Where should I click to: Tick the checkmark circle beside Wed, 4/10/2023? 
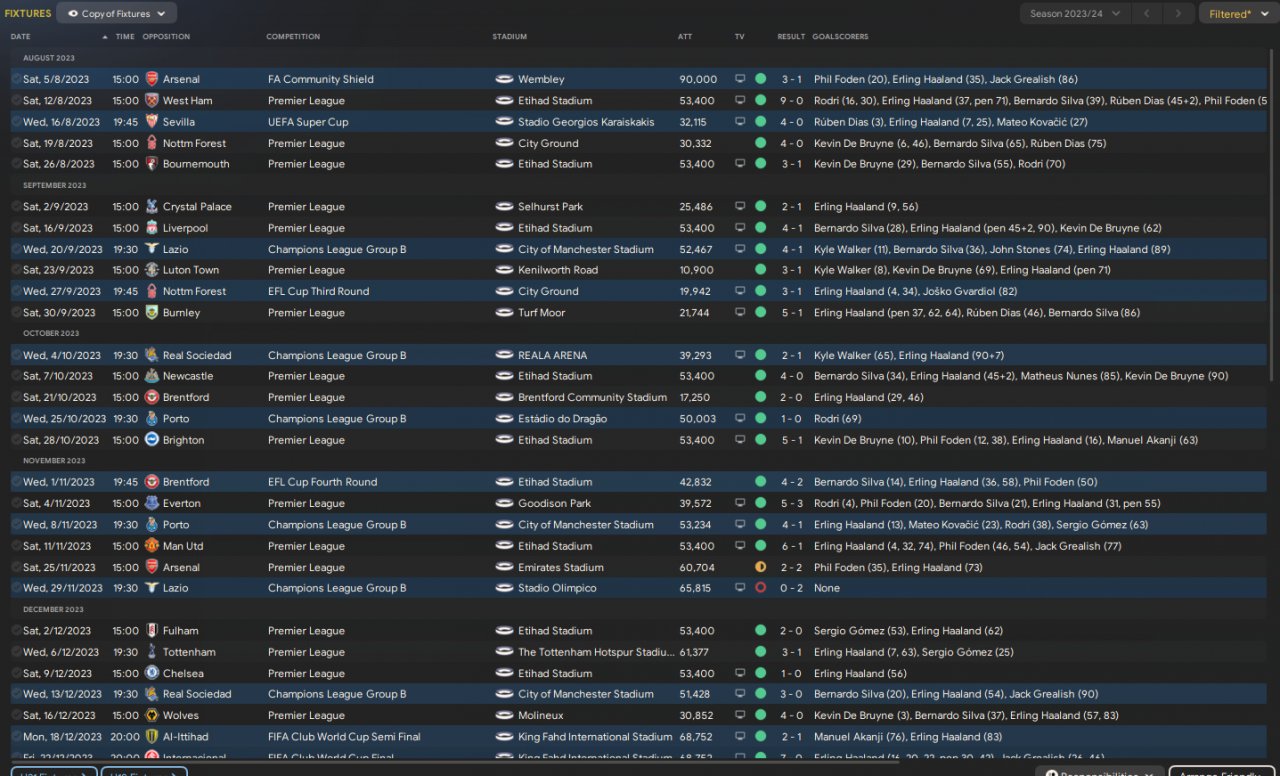tap(16, 355)
